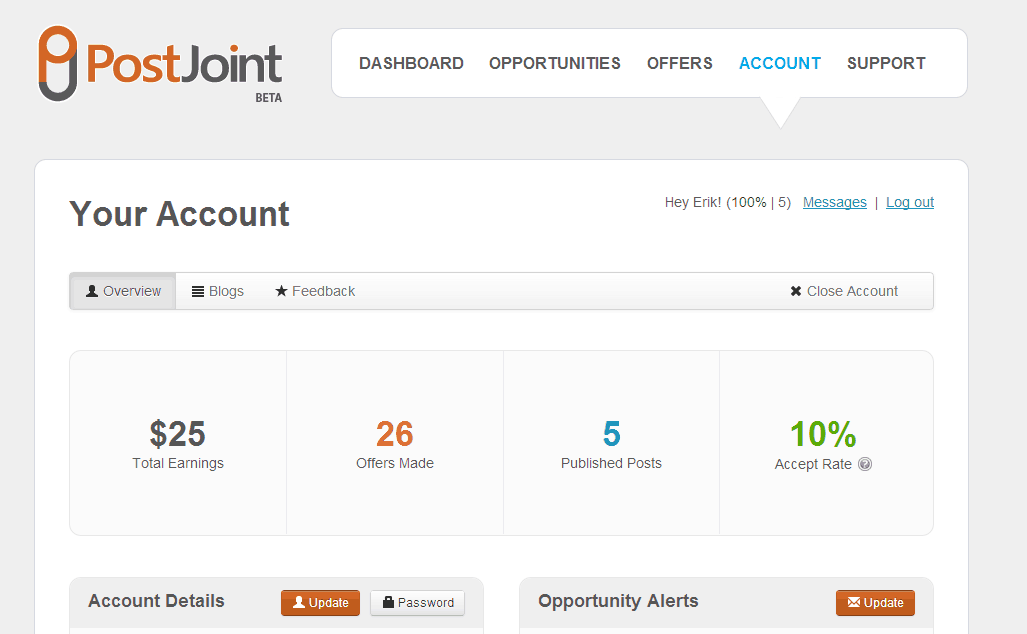Click the 10% Accept Rate value

pos(823,434)
